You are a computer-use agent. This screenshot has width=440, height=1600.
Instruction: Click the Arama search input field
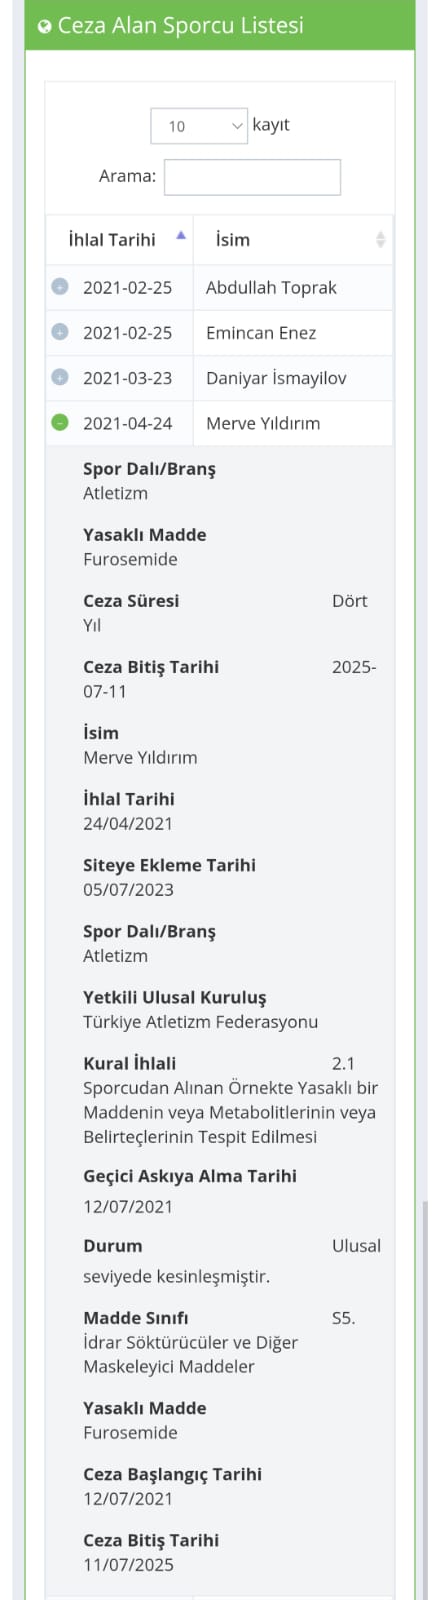pos(252,177)
